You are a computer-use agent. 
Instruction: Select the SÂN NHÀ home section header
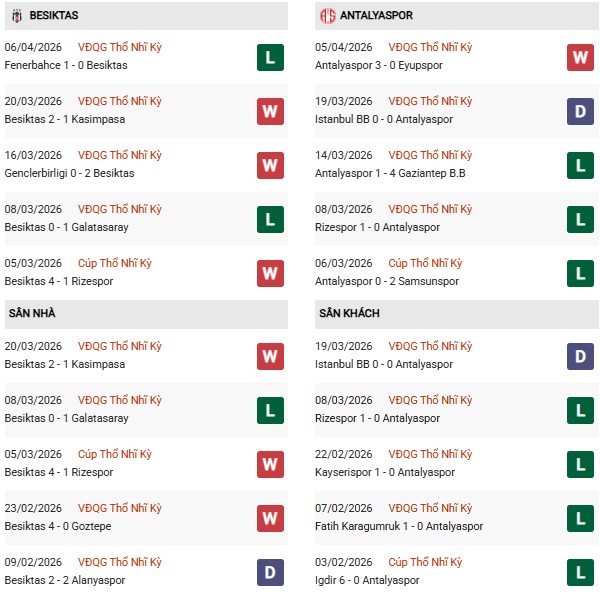point(33,313)
